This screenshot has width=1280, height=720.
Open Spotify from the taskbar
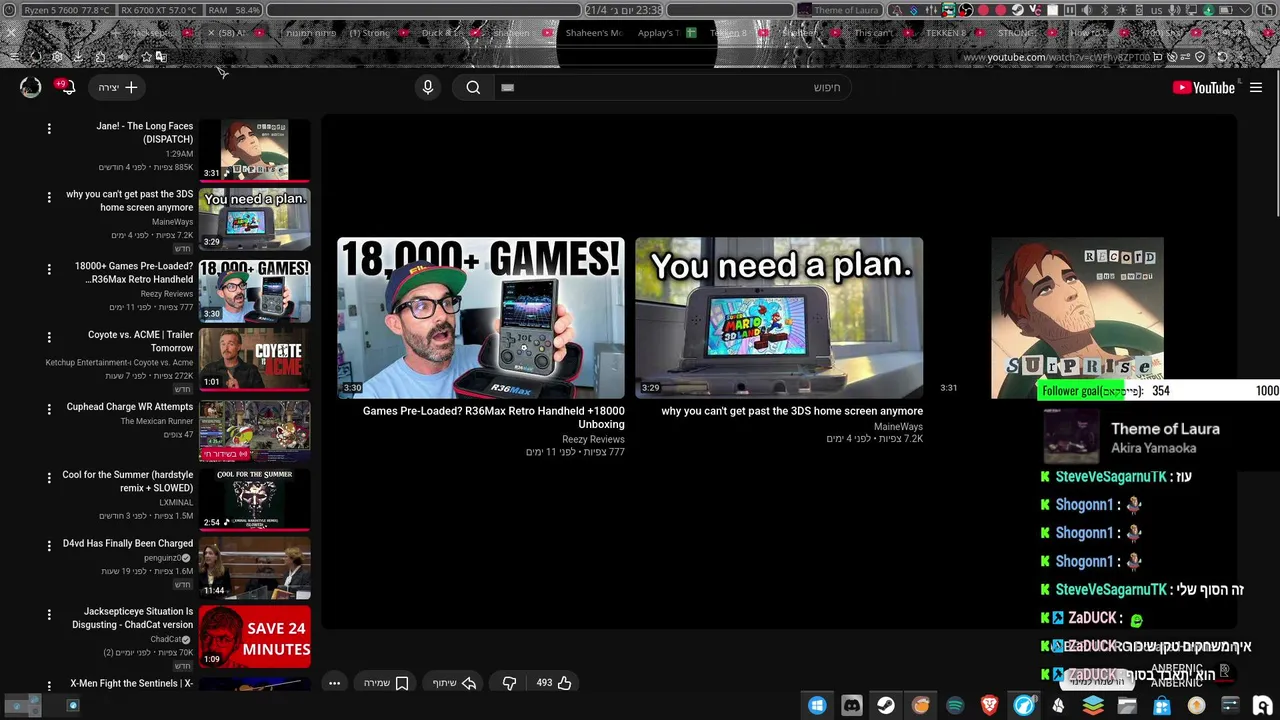(x=955, y=705)
